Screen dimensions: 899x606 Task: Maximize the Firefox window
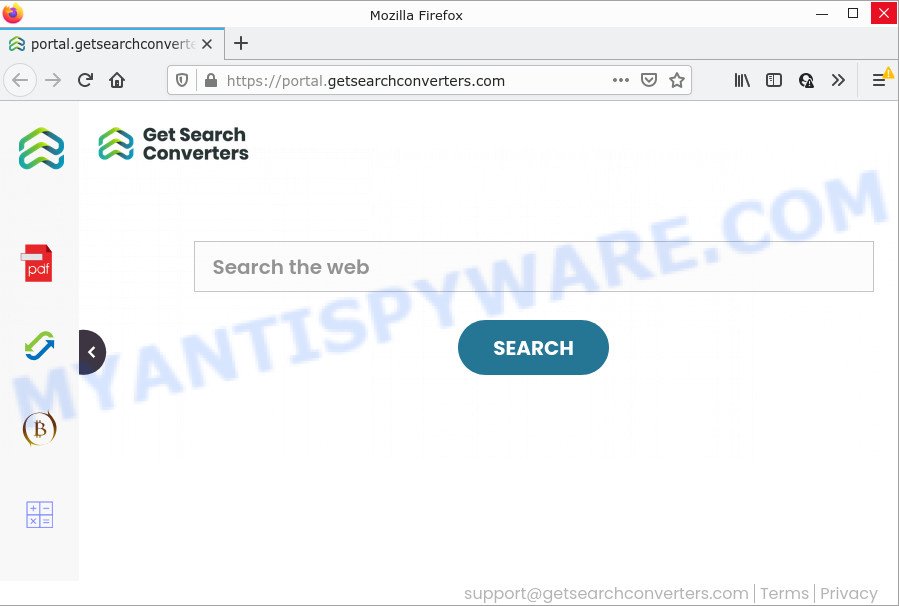(853, 13)
